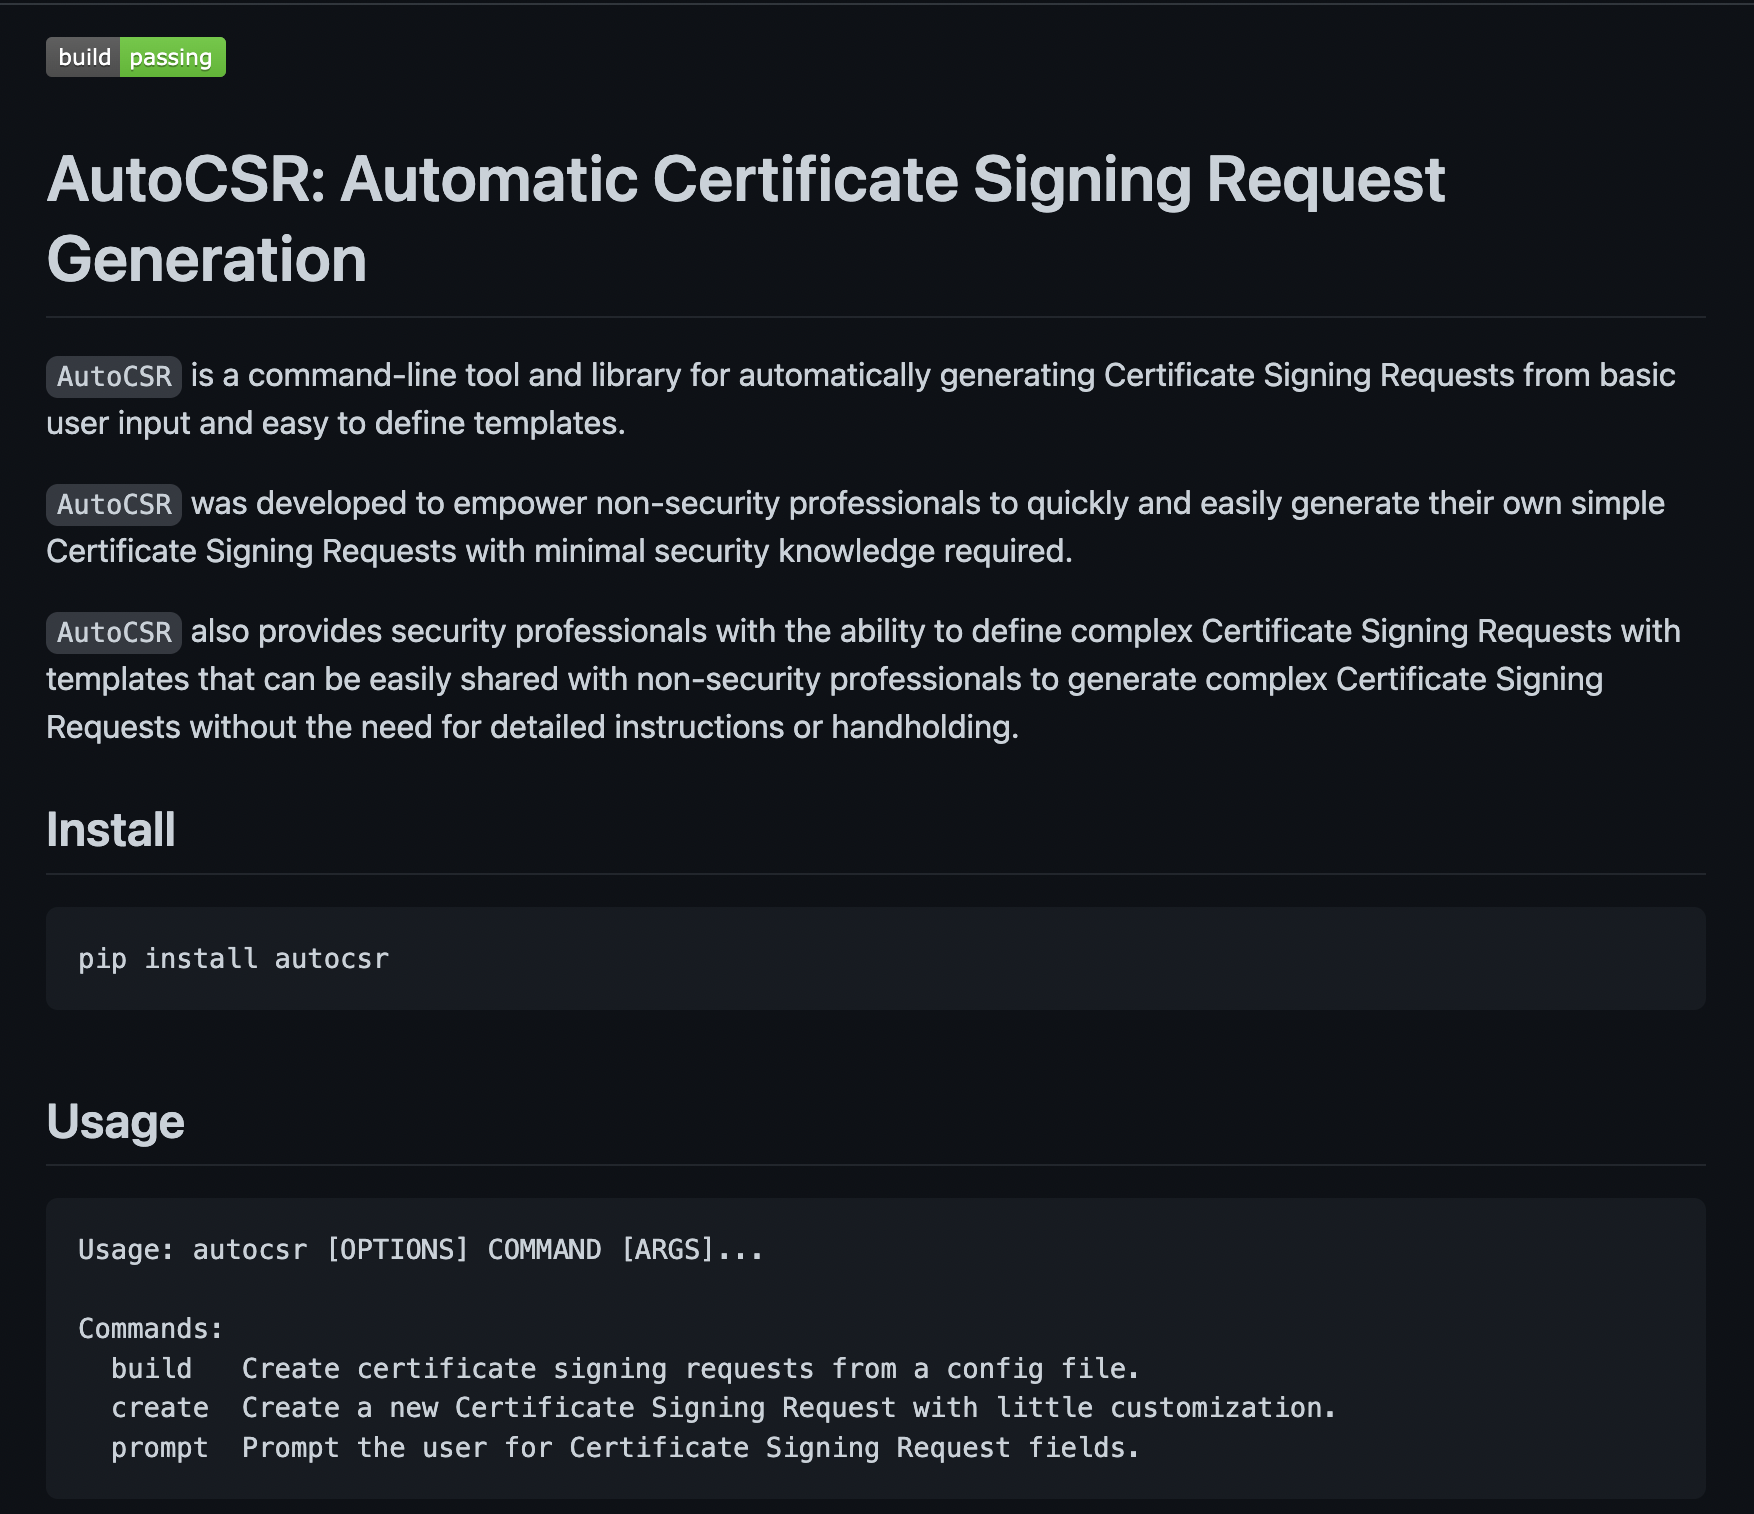The width and height of the screenshot is (1754, 1514).
Task: Click the Usage: autocsr [OPTIONS] line
Action: point(421,1250)
